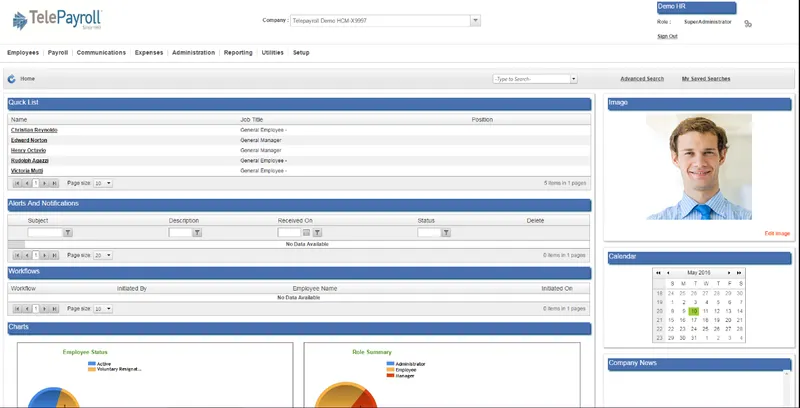Click the Home refresh icon
The image size is (800, 408).
(12, 79)
